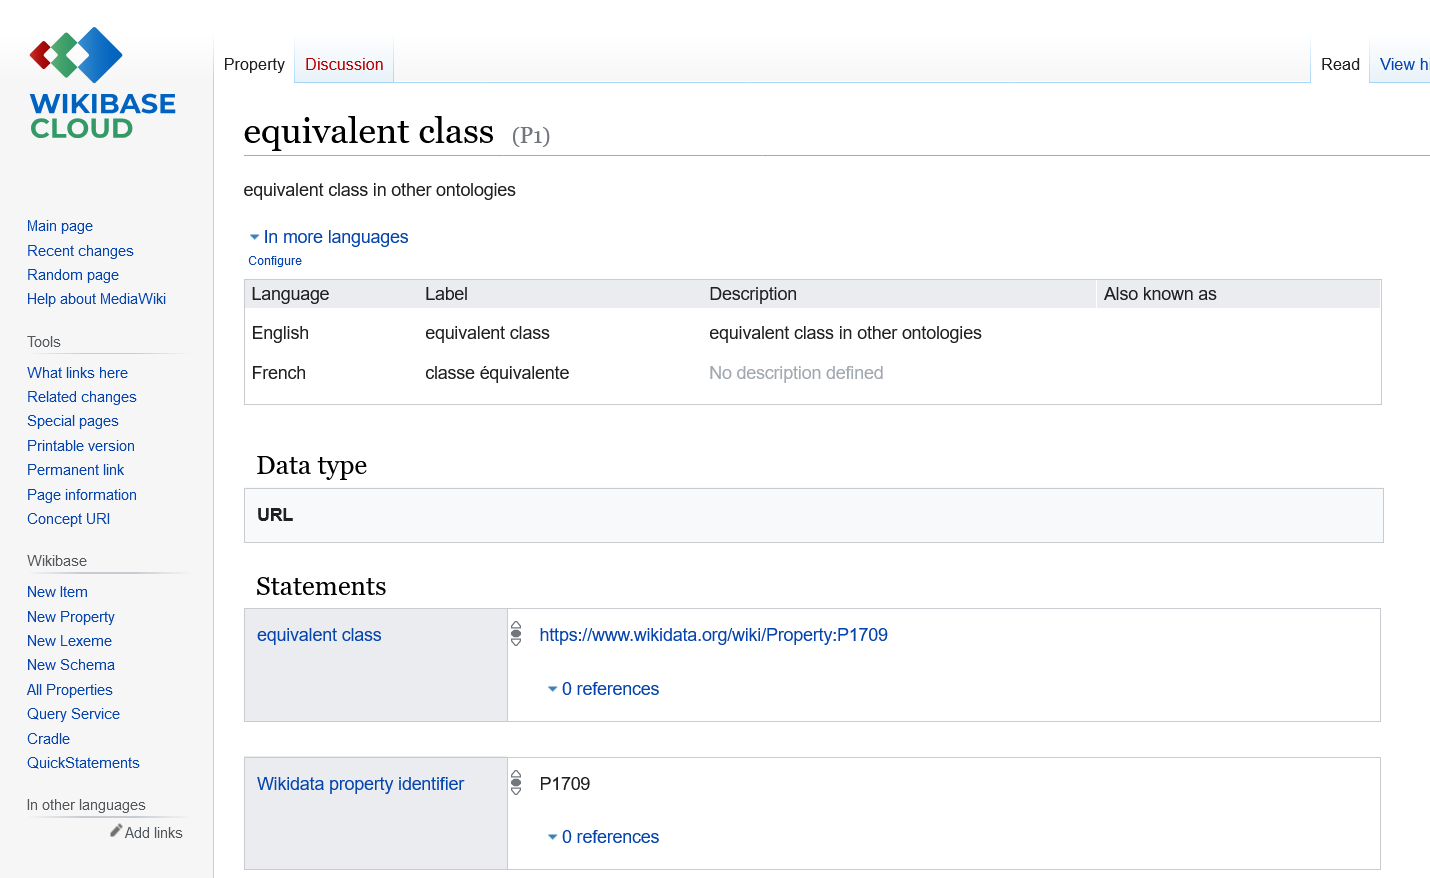Image resolution: width=1430 pixels, height=878 pixels.
Task: Collapse the In more languages section
Action: point(329,237)
